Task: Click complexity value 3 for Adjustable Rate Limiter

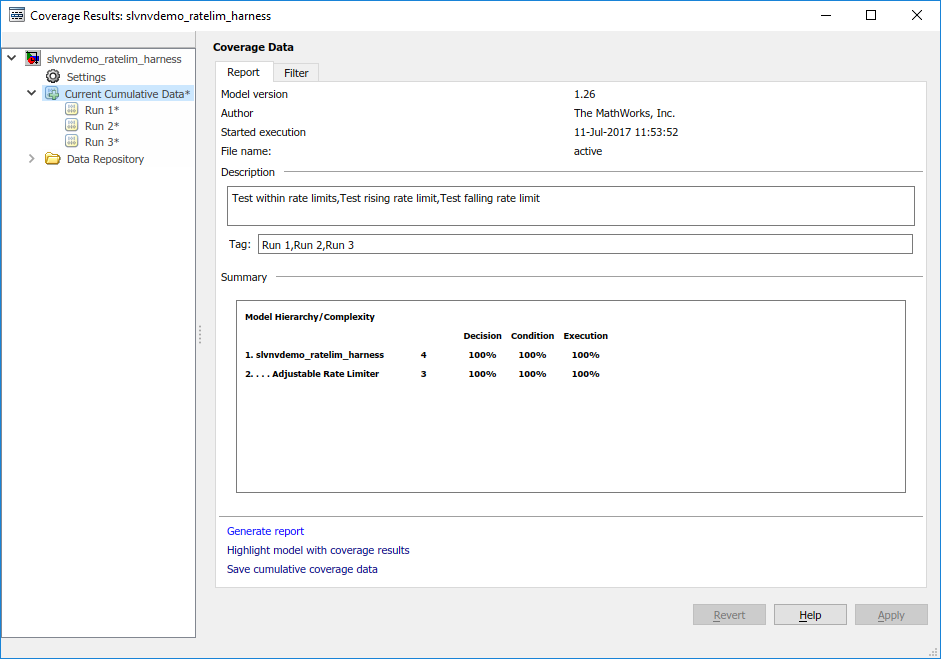Action: (x=423, y=373)
